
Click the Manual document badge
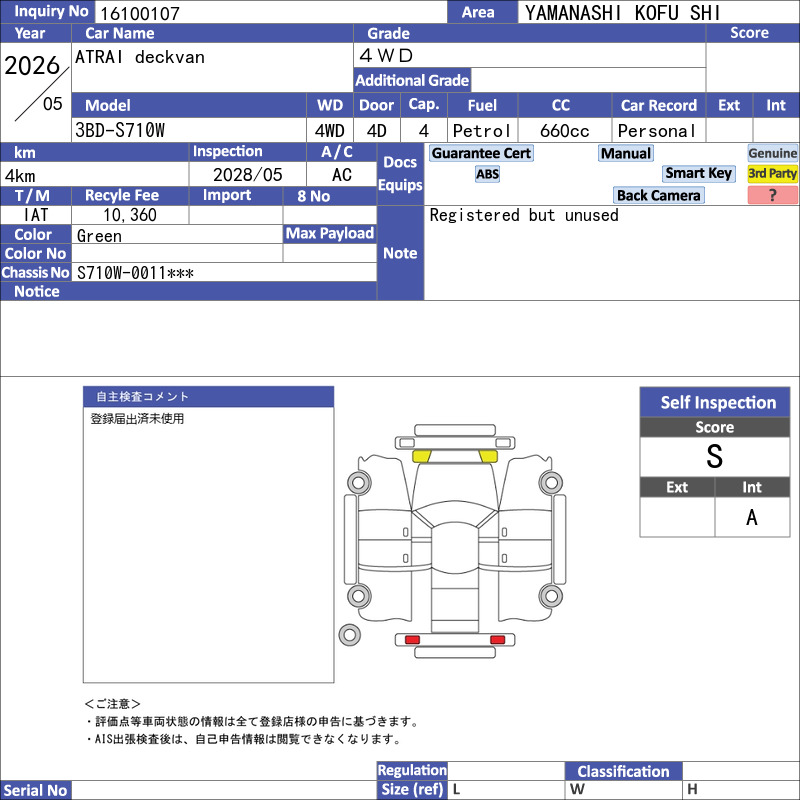(626, 153)
